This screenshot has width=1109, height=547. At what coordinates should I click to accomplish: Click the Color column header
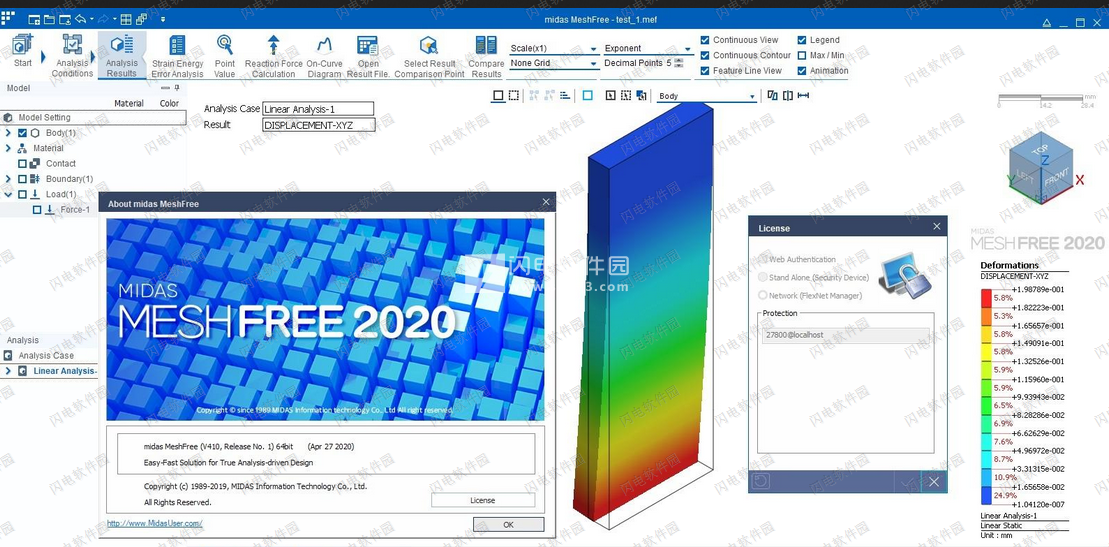tap(169, 103)
